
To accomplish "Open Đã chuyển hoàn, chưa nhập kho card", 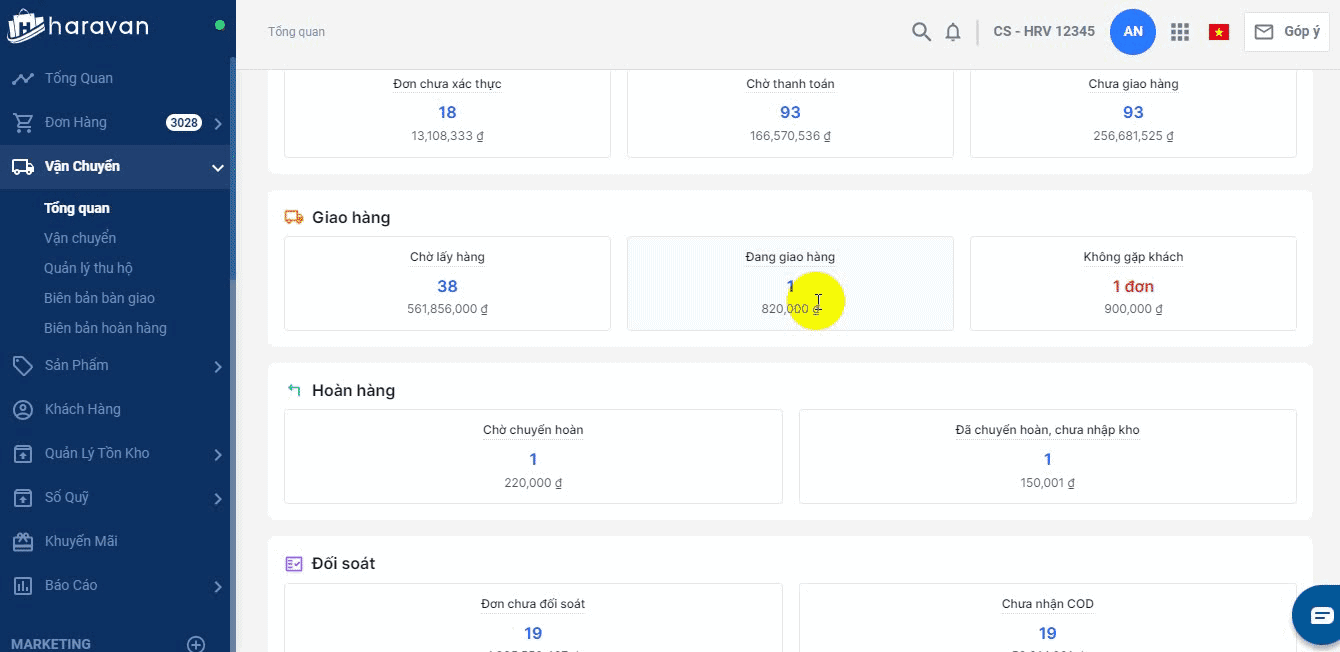I will (1047, 457).
